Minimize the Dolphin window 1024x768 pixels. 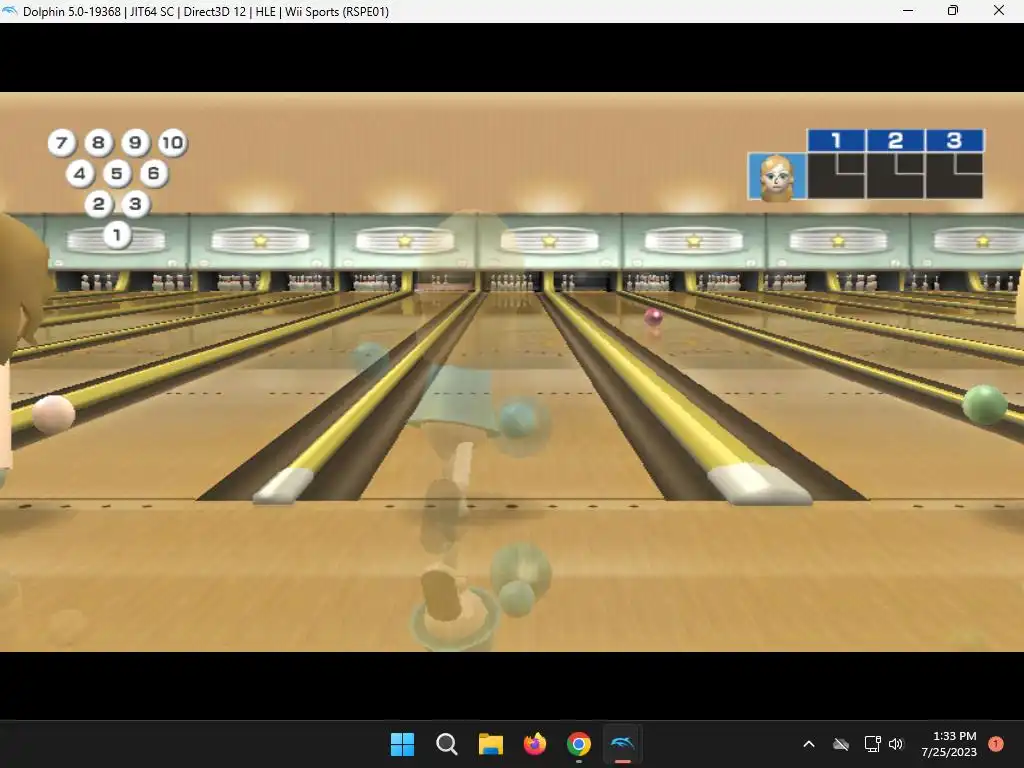908,11
